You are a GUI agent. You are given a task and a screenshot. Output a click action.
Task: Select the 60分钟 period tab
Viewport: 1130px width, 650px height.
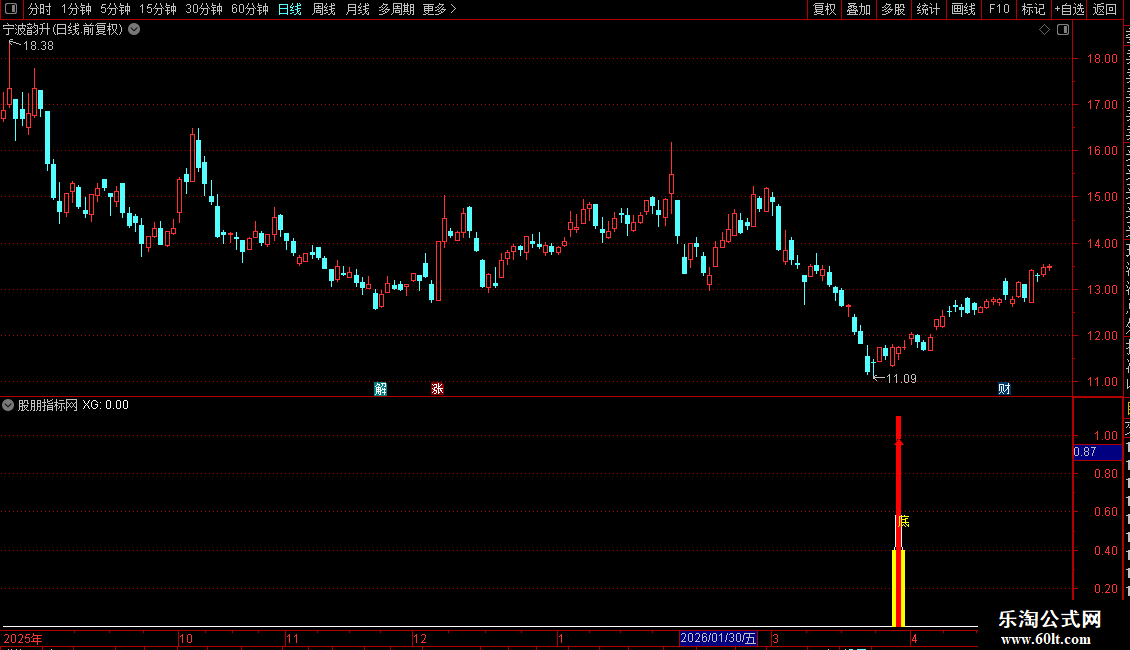250,9
